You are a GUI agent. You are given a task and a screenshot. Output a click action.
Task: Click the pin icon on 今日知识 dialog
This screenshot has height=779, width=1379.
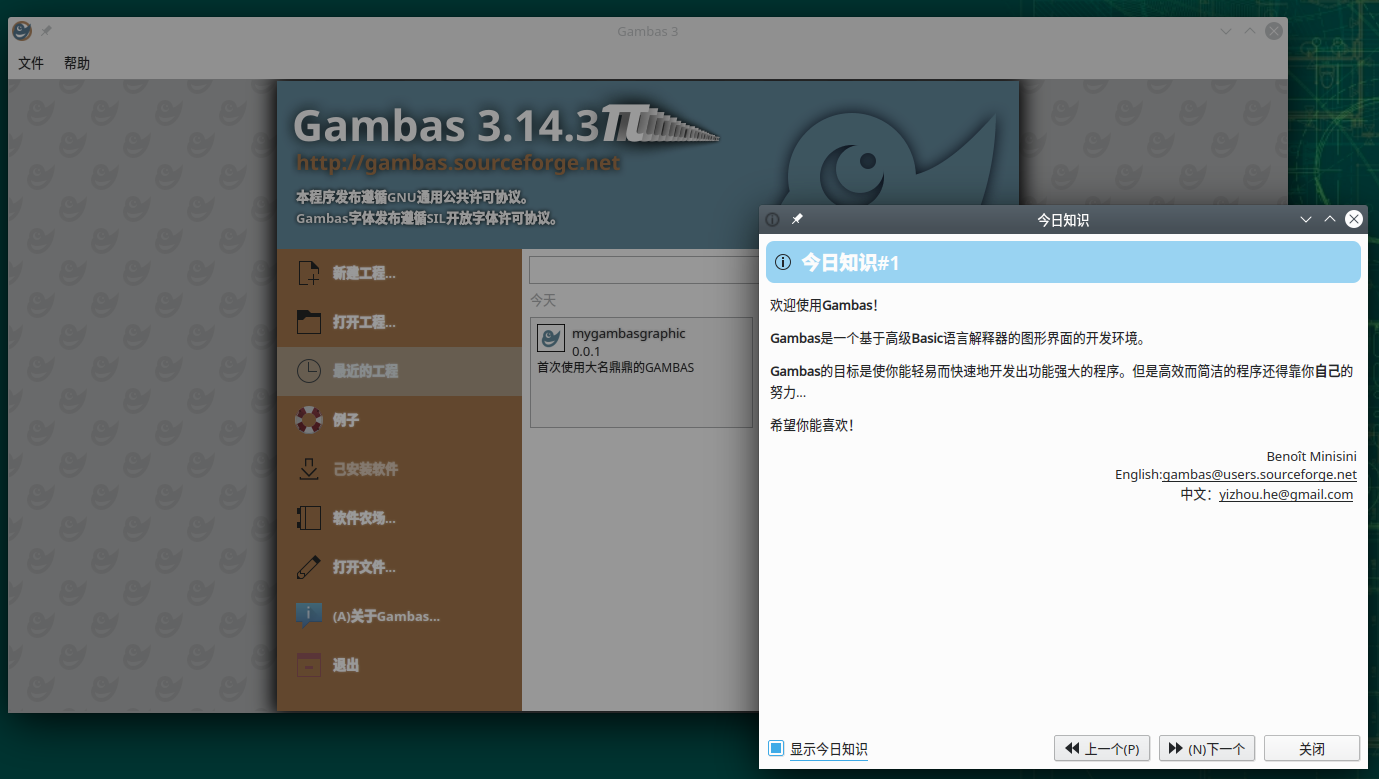tap(797, 219)
